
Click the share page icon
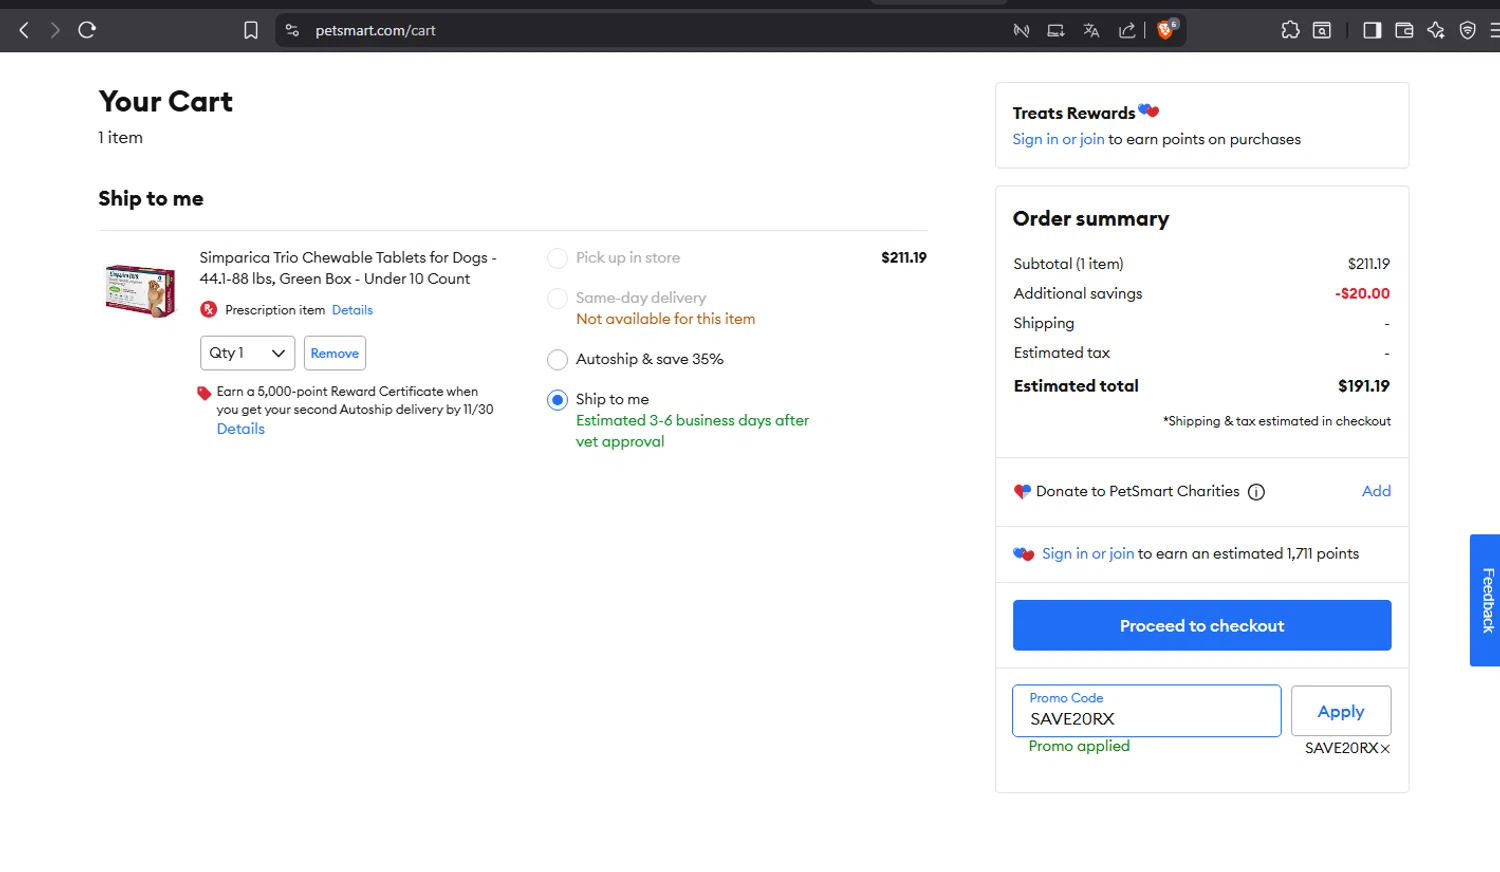pyautogui.click(x=1127, y=30)
